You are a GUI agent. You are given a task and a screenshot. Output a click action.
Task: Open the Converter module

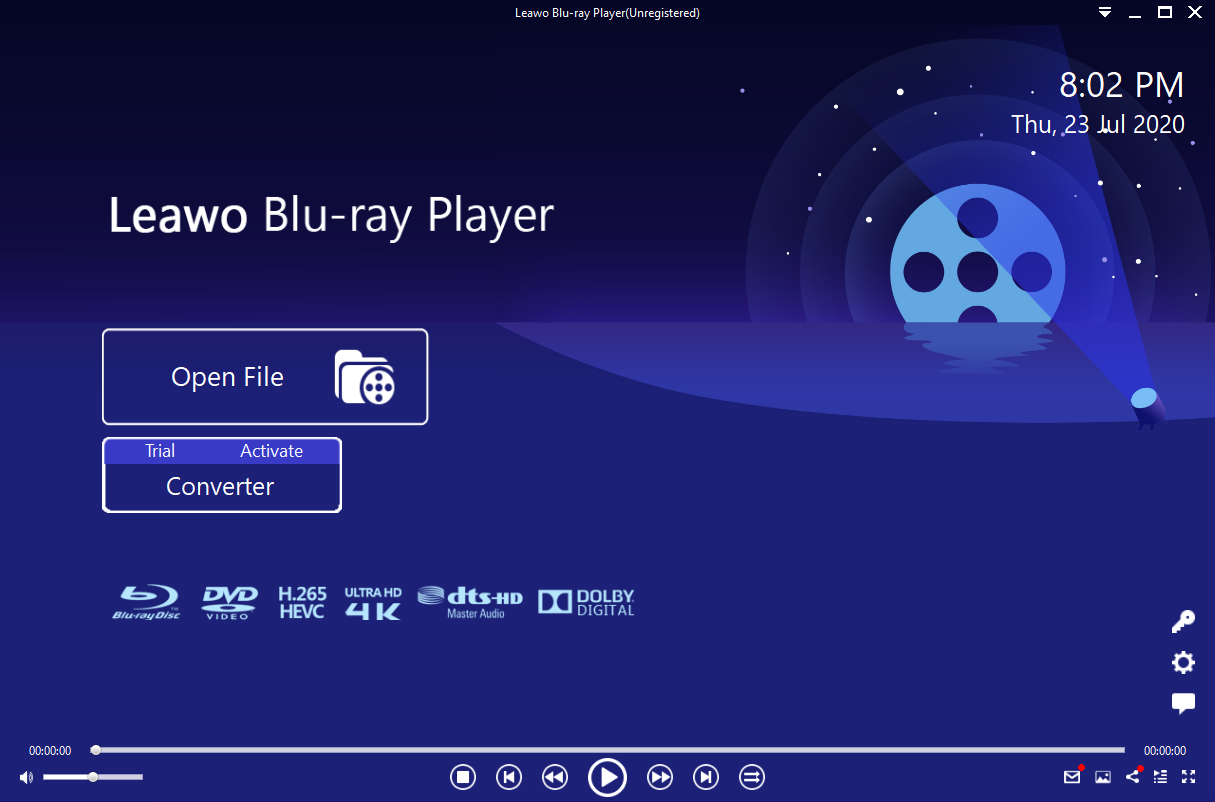click(221, 487)
